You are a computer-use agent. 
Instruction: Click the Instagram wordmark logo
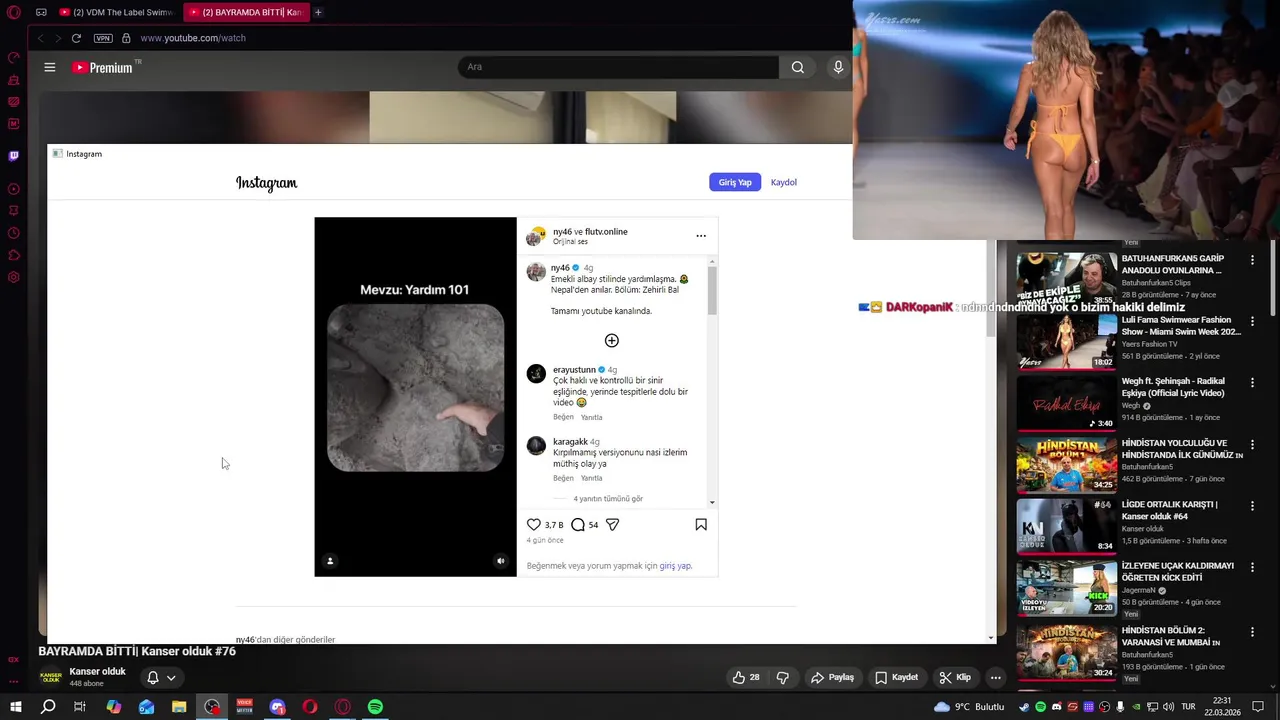(266, 183)
